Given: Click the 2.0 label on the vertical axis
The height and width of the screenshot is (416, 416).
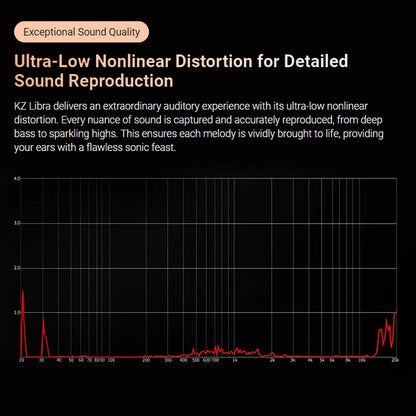Looking at the screenshot, I should (x=17, y=268).
